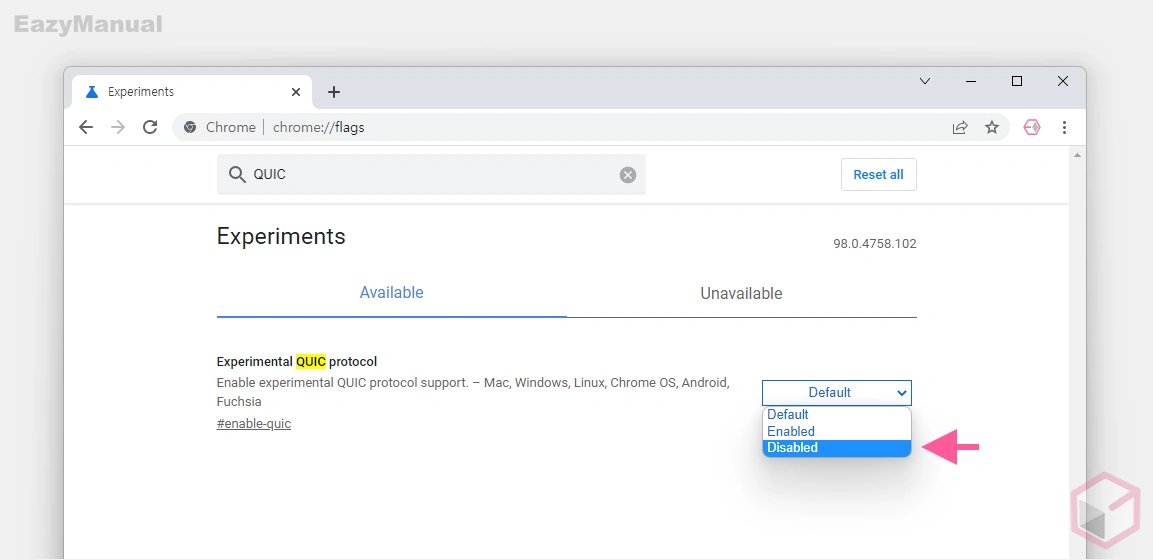
Task: Choose Enabled in the dropdown list
Action: coord(837,431)
